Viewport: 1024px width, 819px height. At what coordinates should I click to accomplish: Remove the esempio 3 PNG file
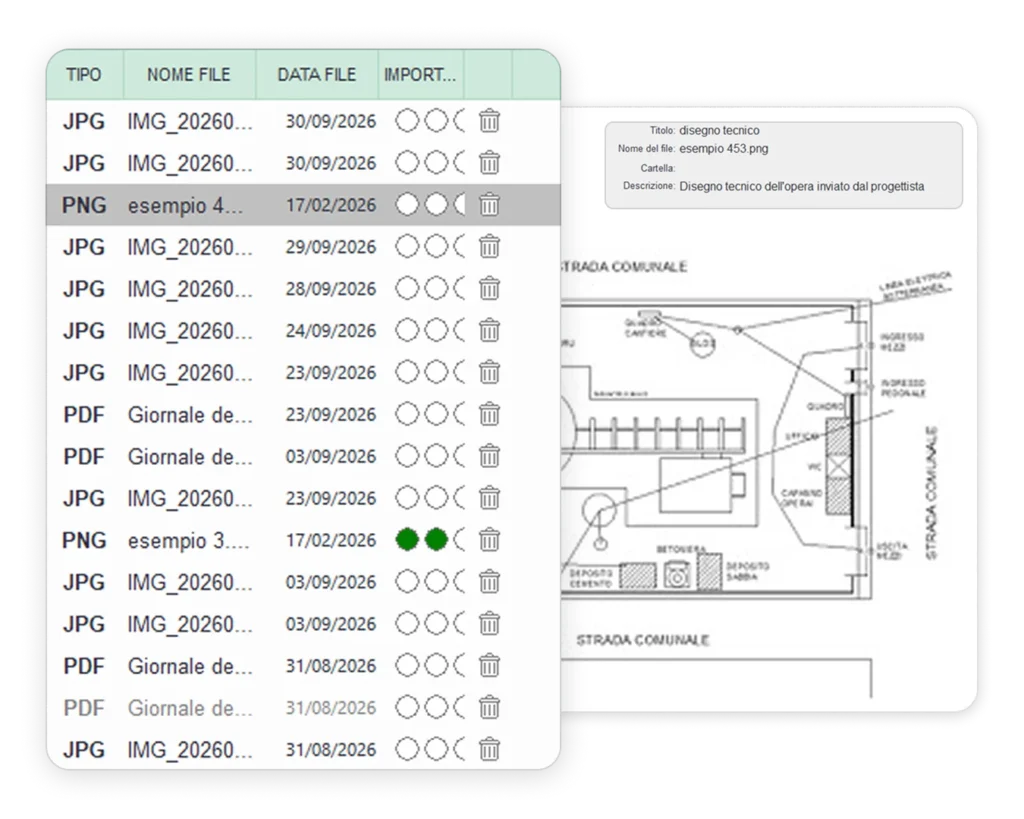click(x=489, y=540)
